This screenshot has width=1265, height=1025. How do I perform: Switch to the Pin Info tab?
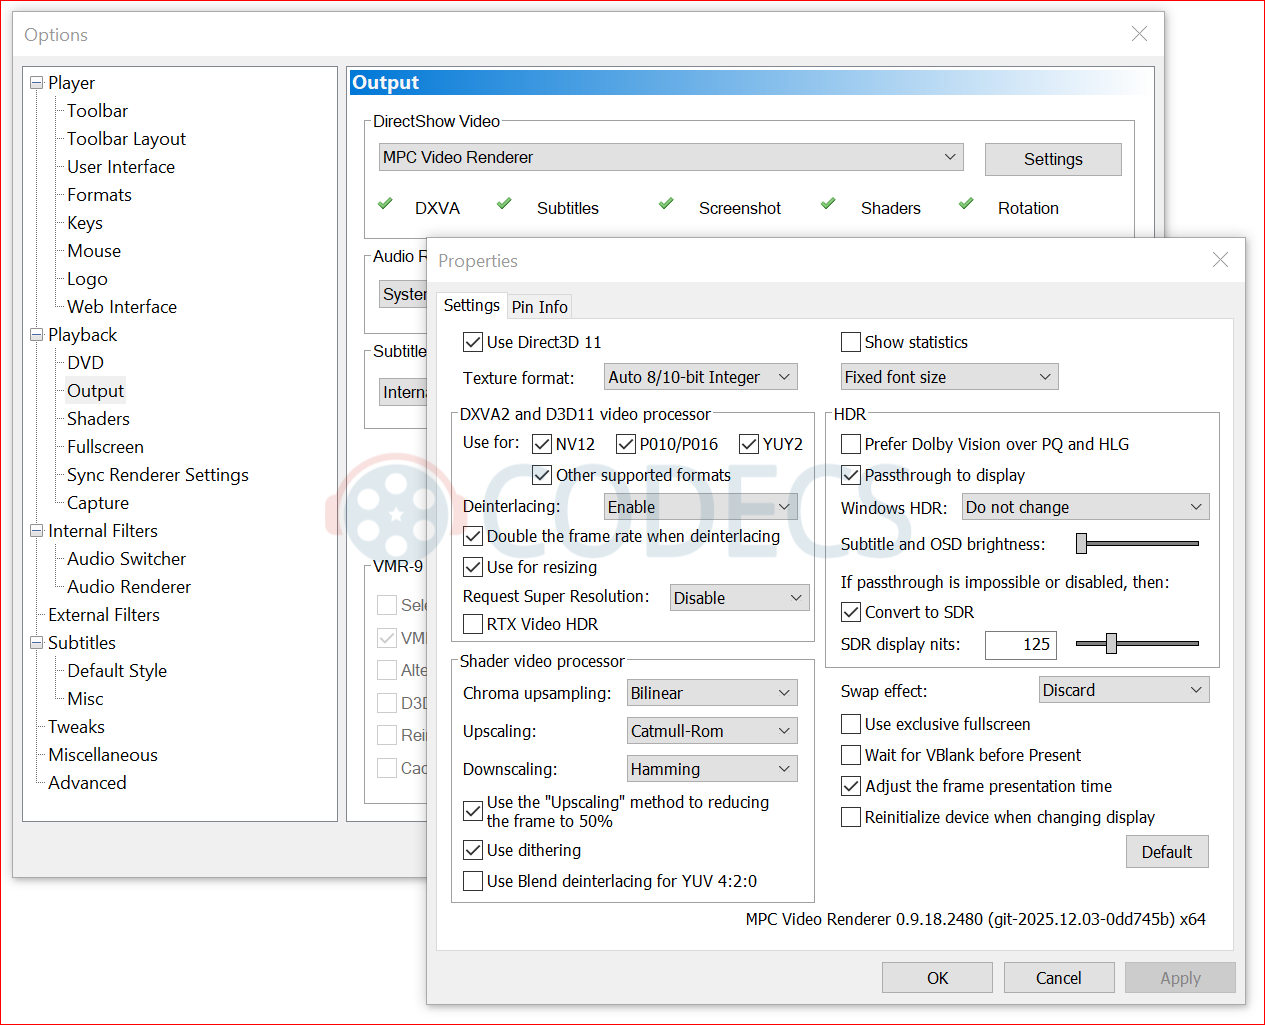click(539, 307)
